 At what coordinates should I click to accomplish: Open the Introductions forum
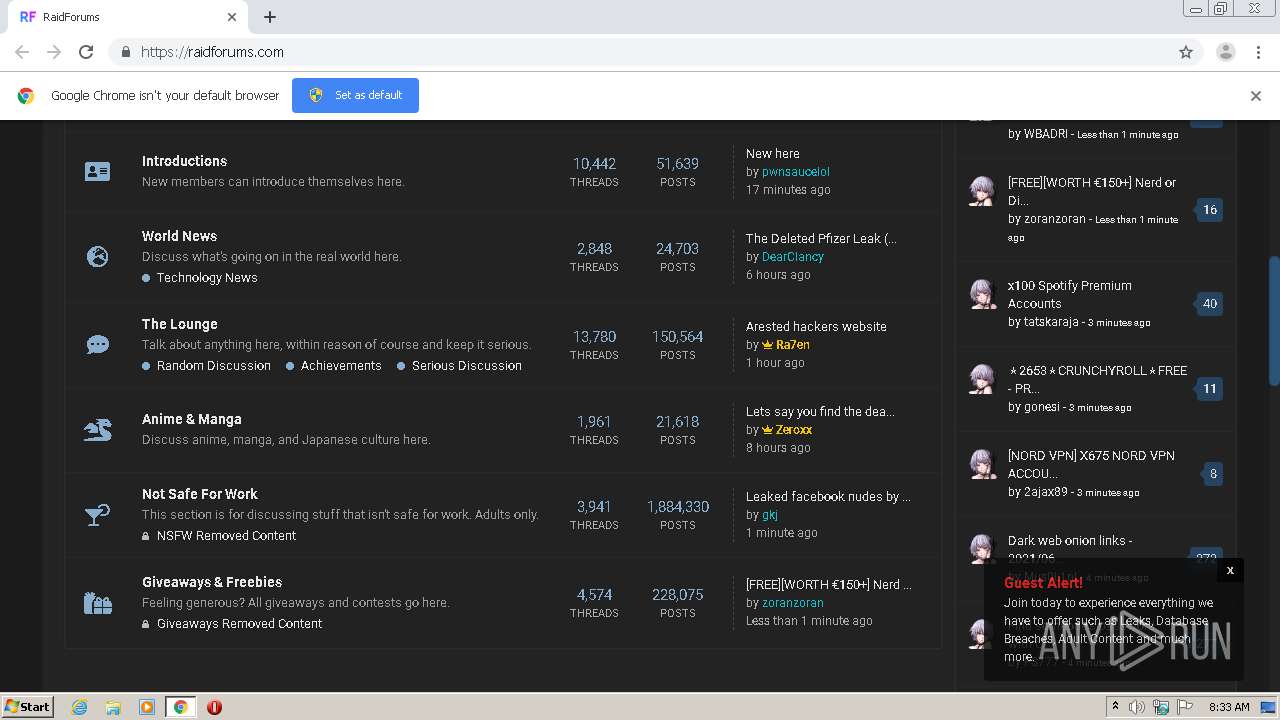point(184,161)
